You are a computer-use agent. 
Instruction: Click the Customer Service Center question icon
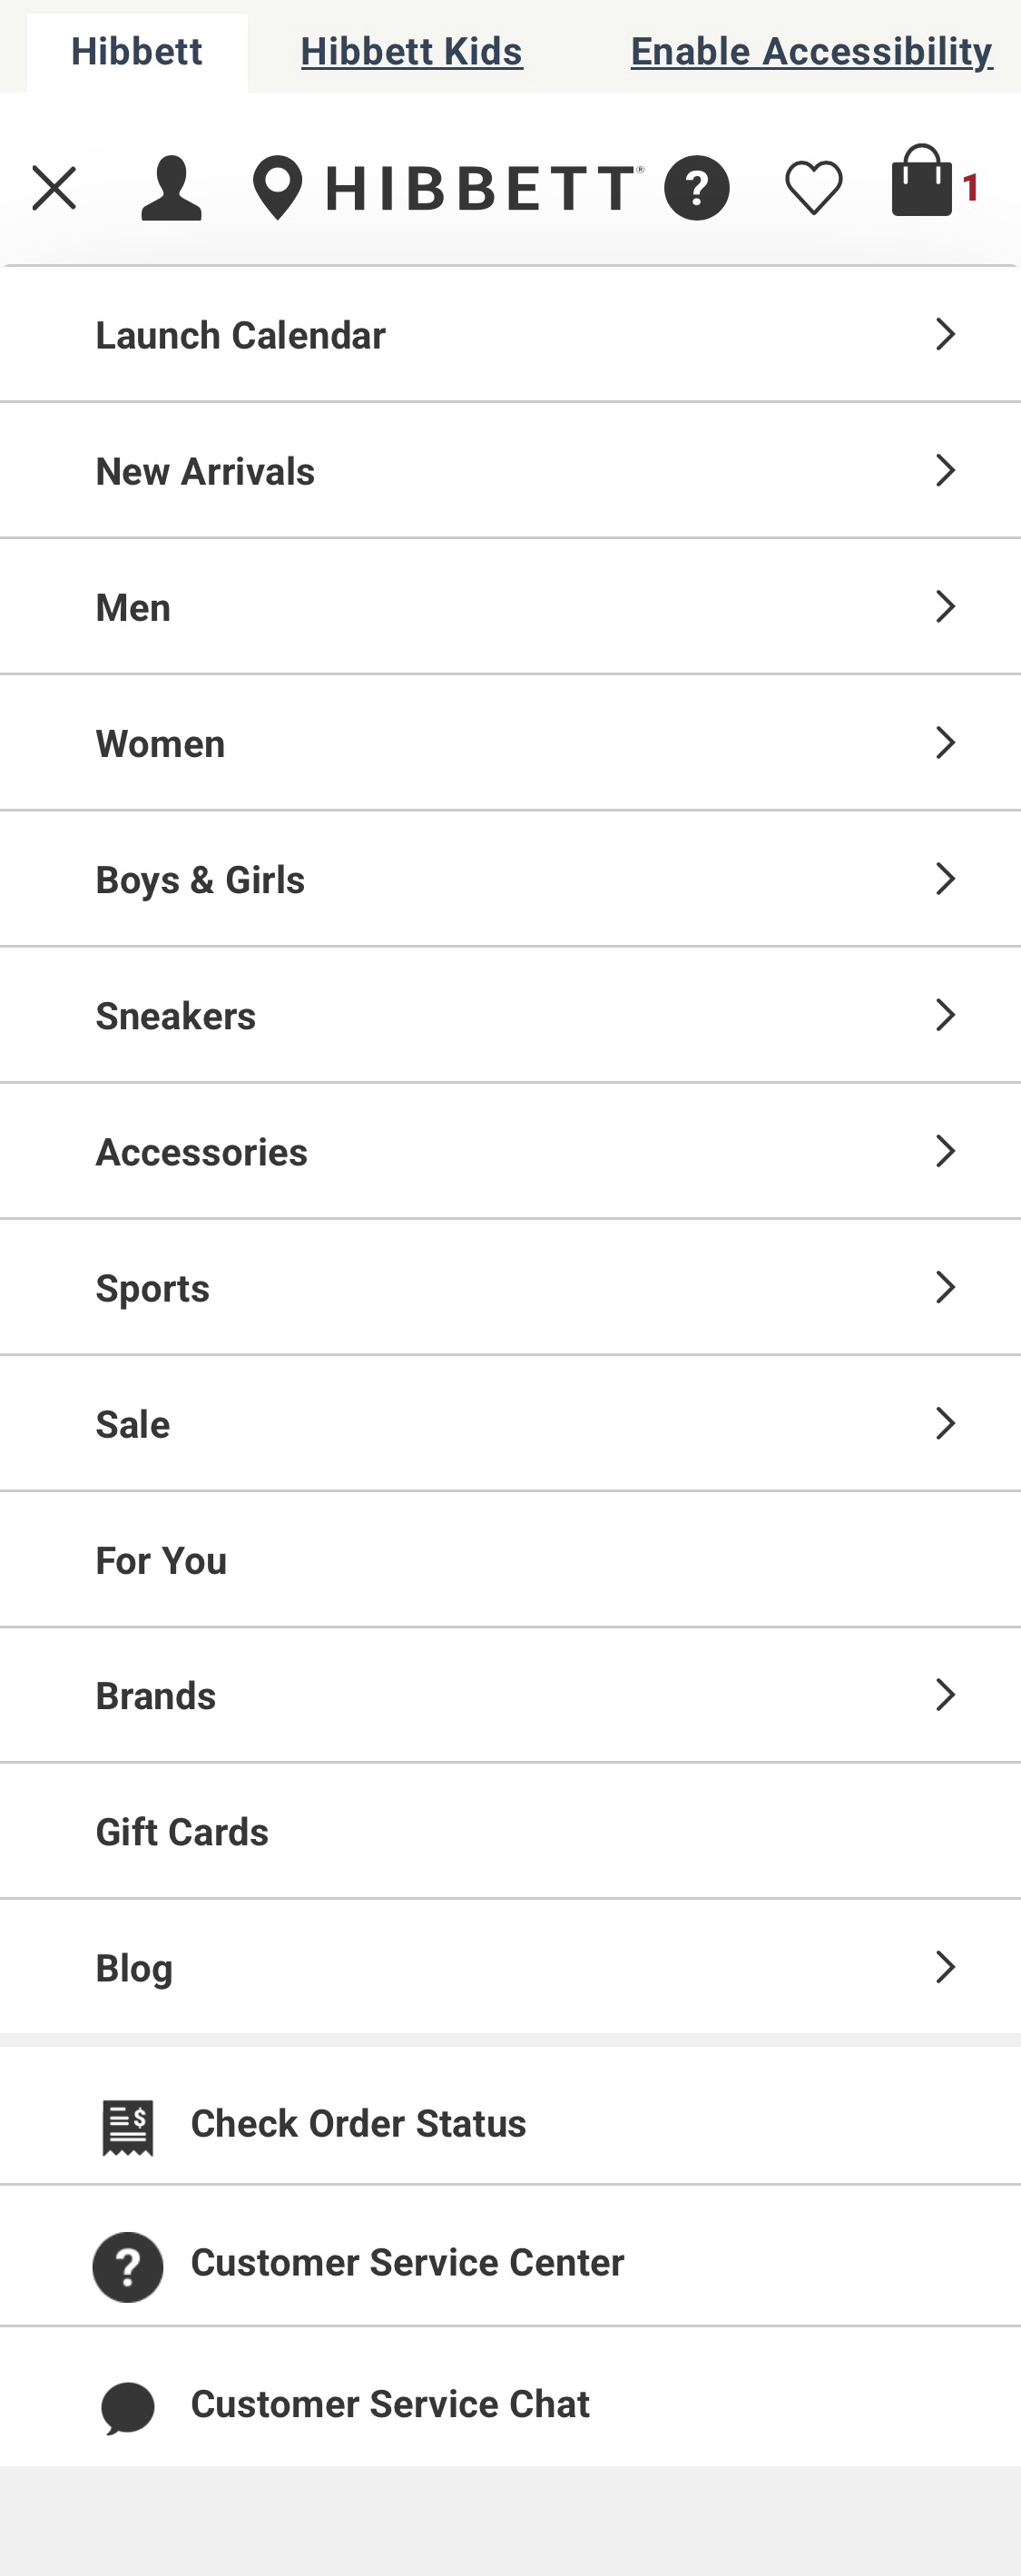(x=128, y=2267)
